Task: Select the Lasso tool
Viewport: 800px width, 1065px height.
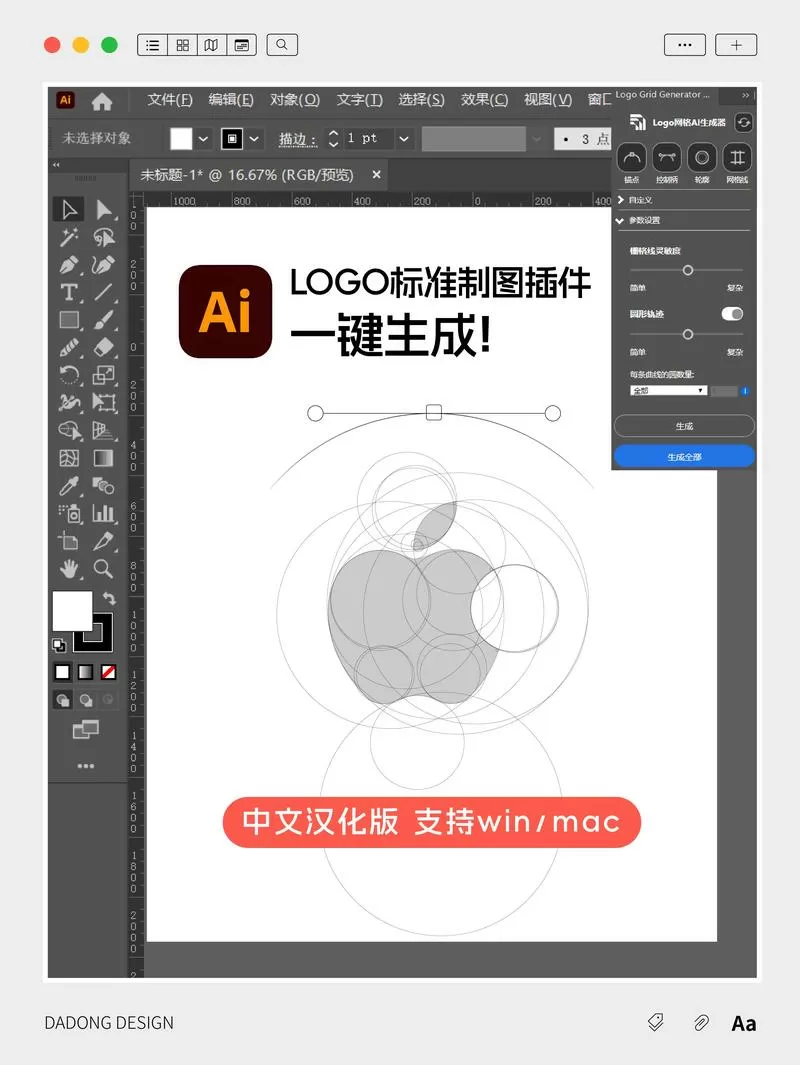Action: [x=103, y=237]
